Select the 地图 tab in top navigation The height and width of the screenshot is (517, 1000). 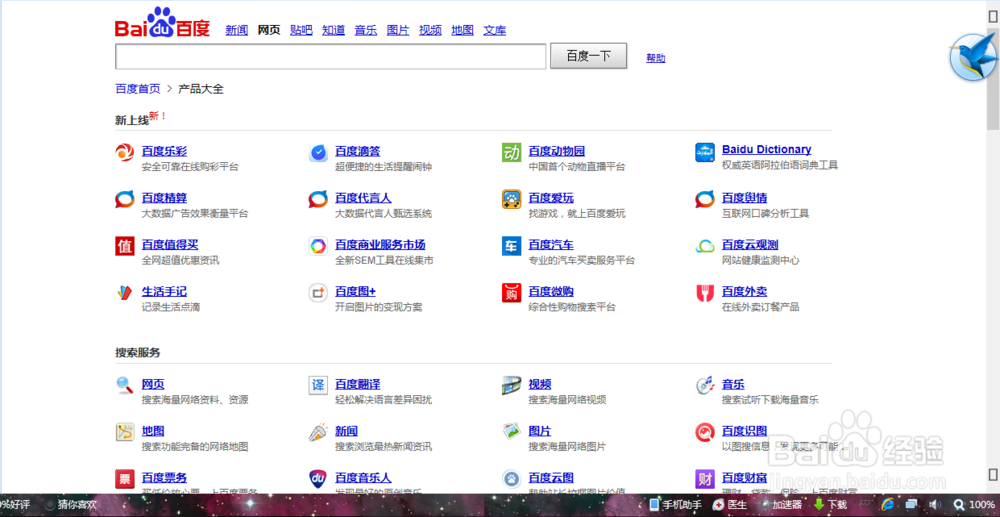[462, 30]
